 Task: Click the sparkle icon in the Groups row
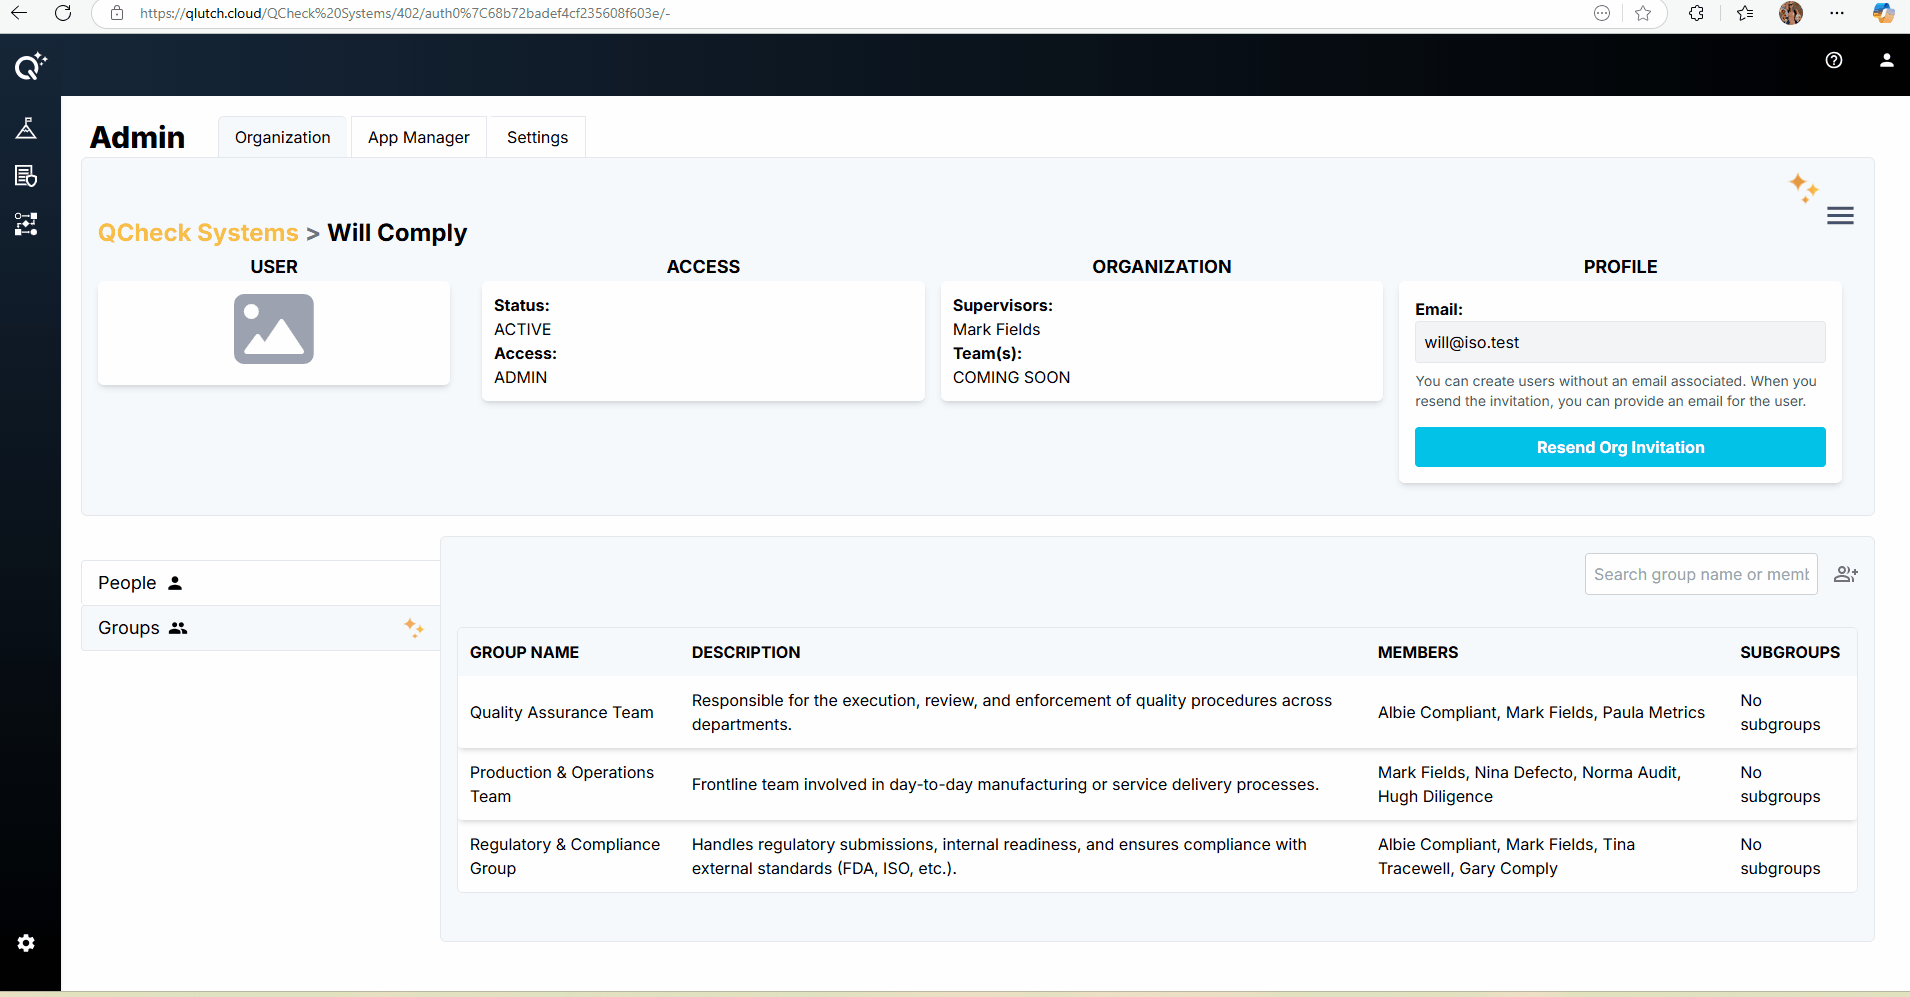[414, 628]
